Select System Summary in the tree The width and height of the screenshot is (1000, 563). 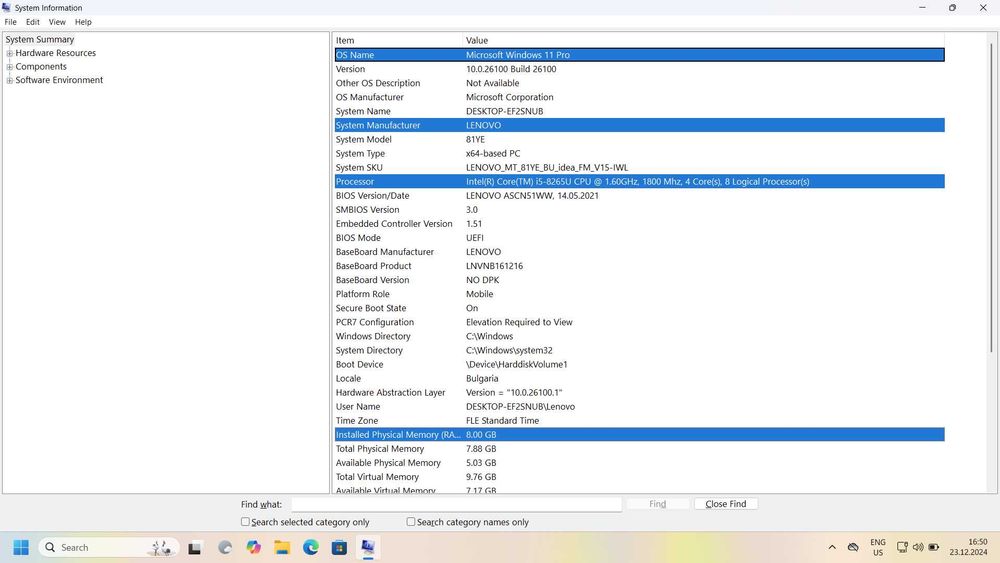pos(40,40)
